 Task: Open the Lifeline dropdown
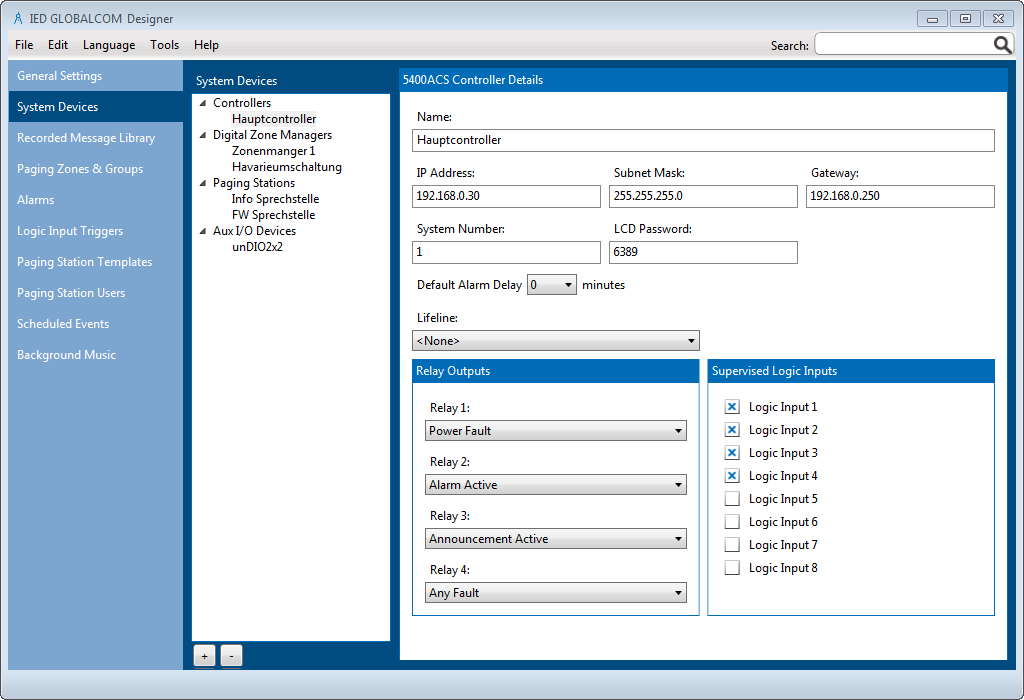pos(556,341)
